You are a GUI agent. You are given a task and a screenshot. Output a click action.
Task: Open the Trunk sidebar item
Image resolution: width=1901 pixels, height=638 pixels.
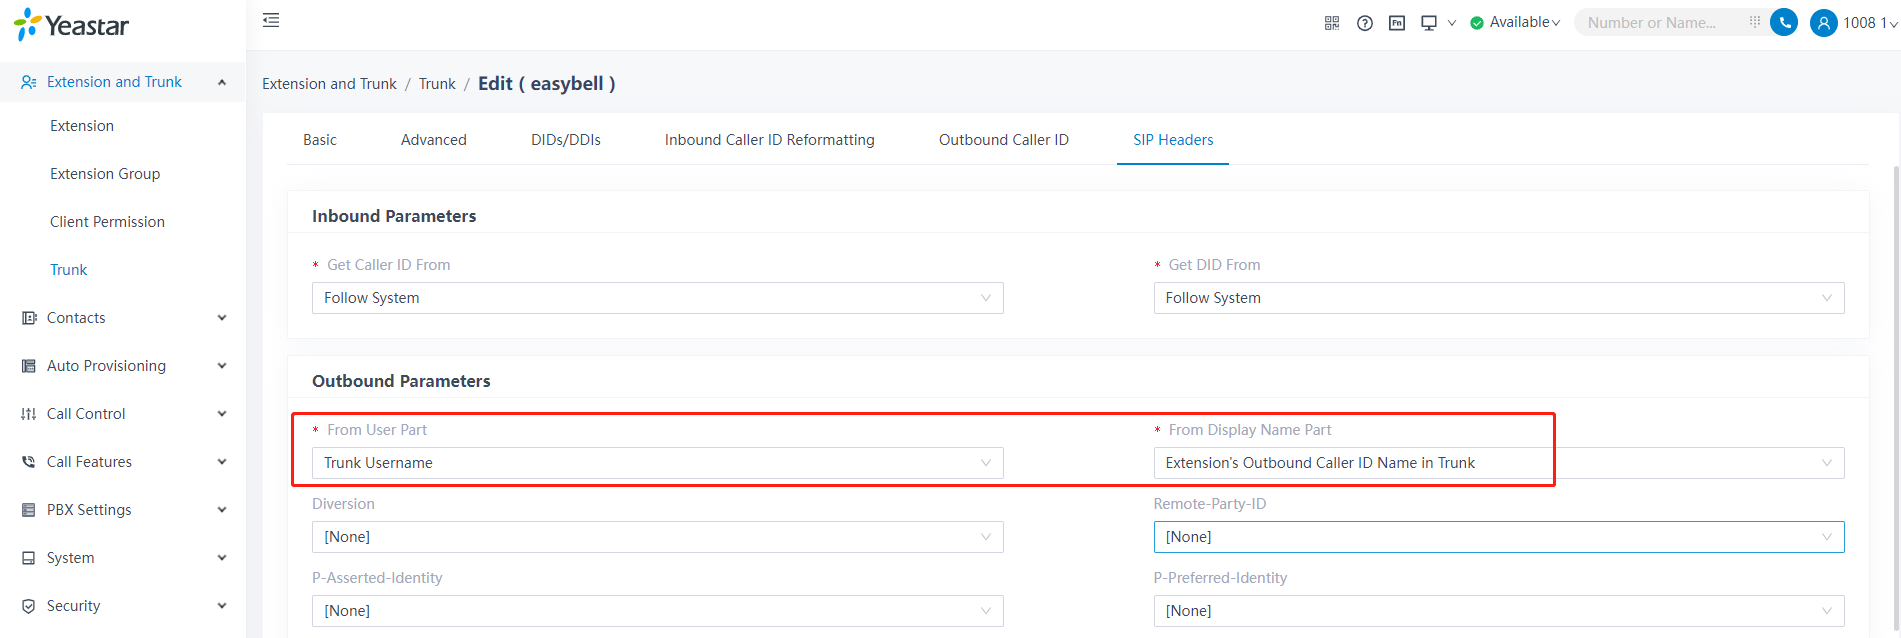pyautogui.click(x=69, y=270)
